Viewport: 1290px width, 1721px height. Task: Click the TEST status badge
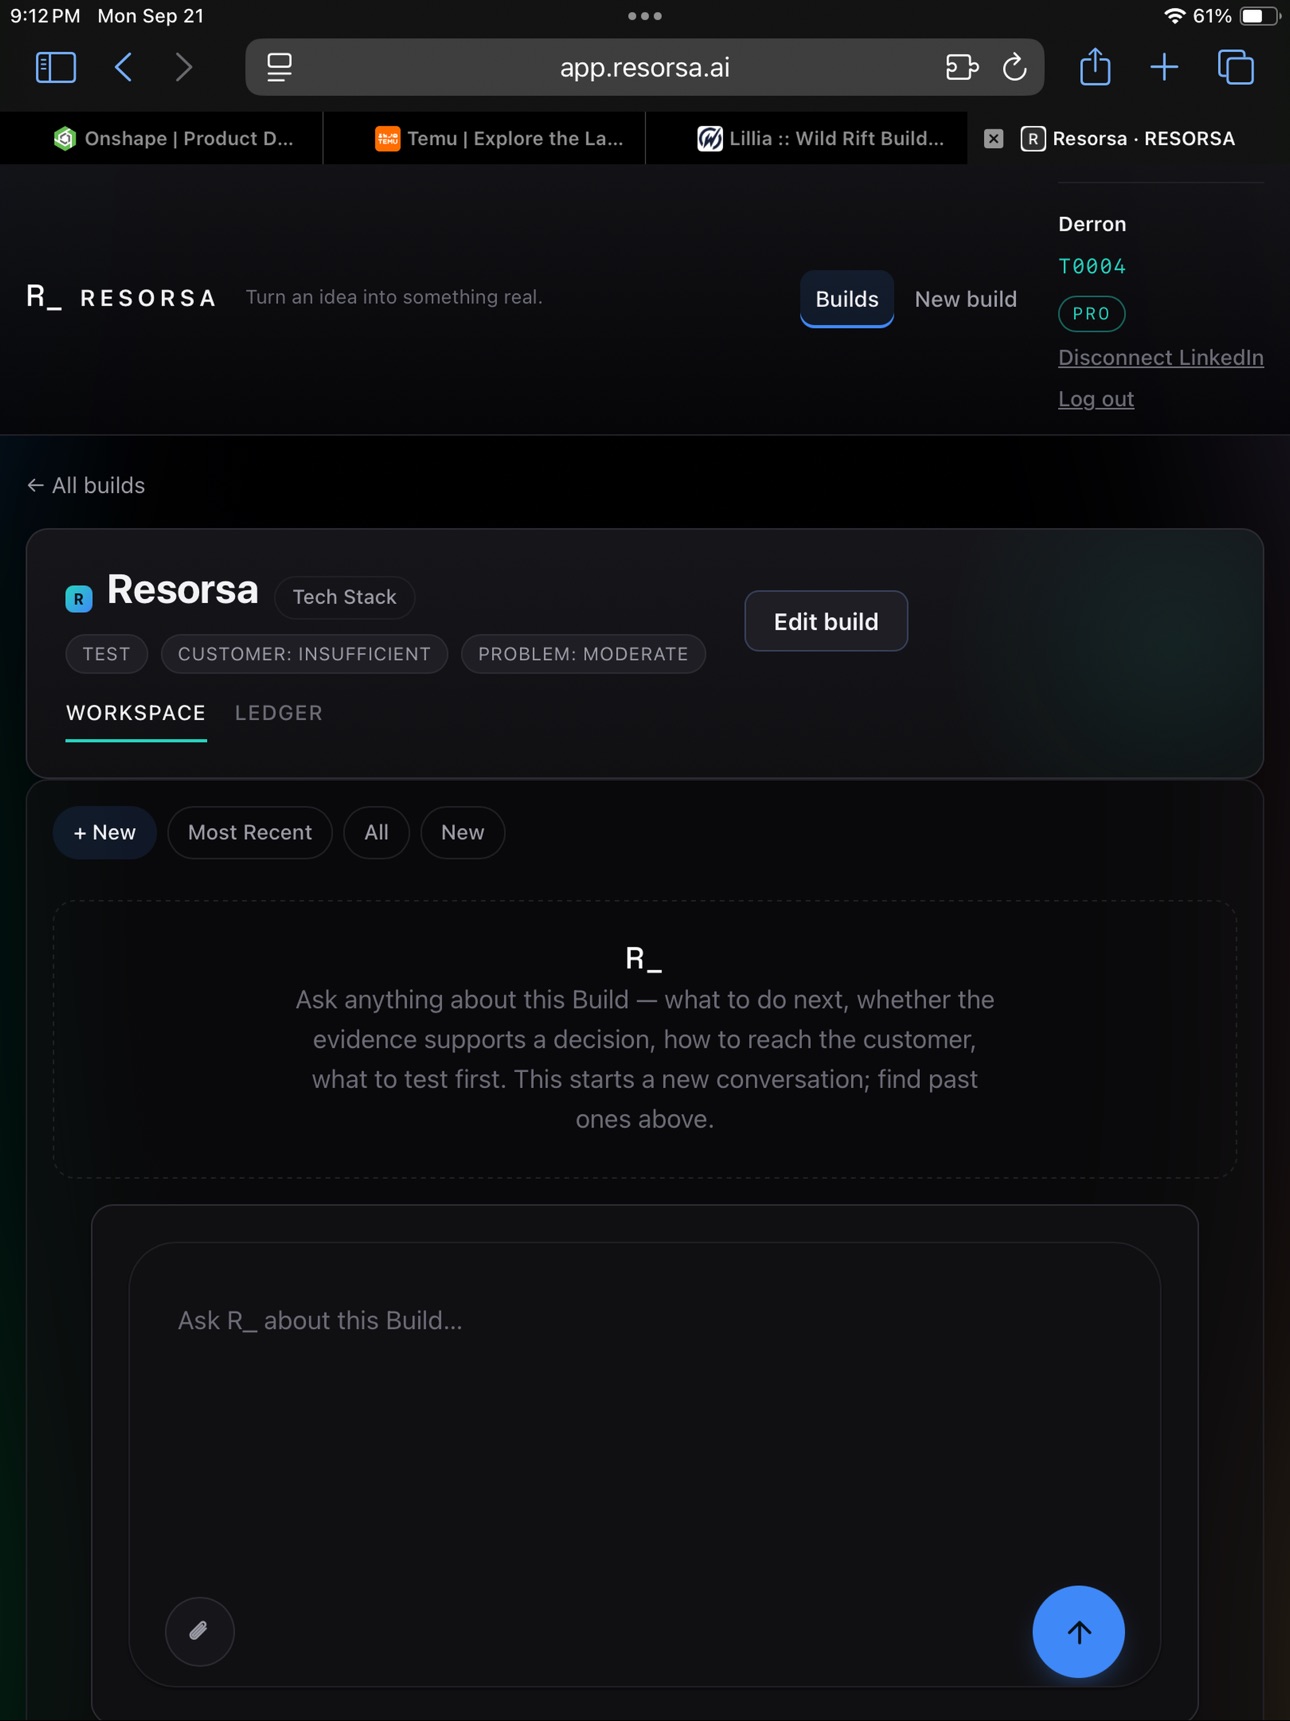106,654
